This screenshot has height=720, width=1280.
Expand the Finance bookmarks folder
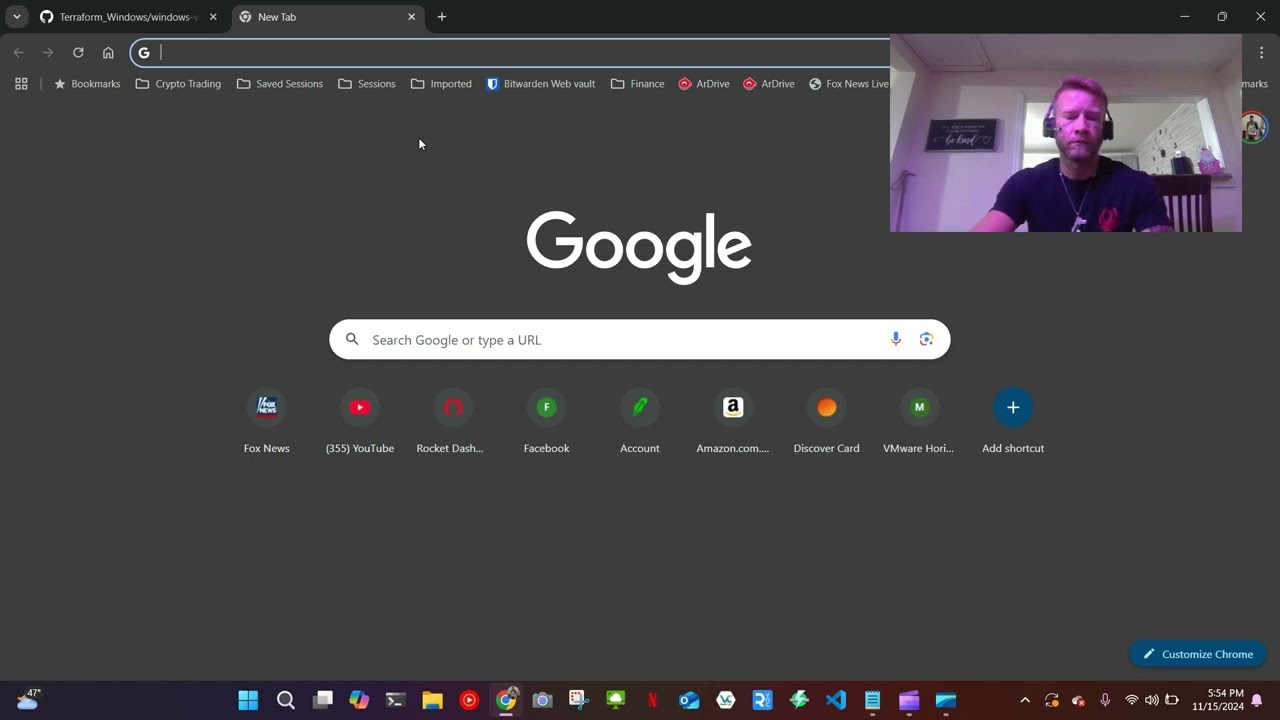click(637, 84)
